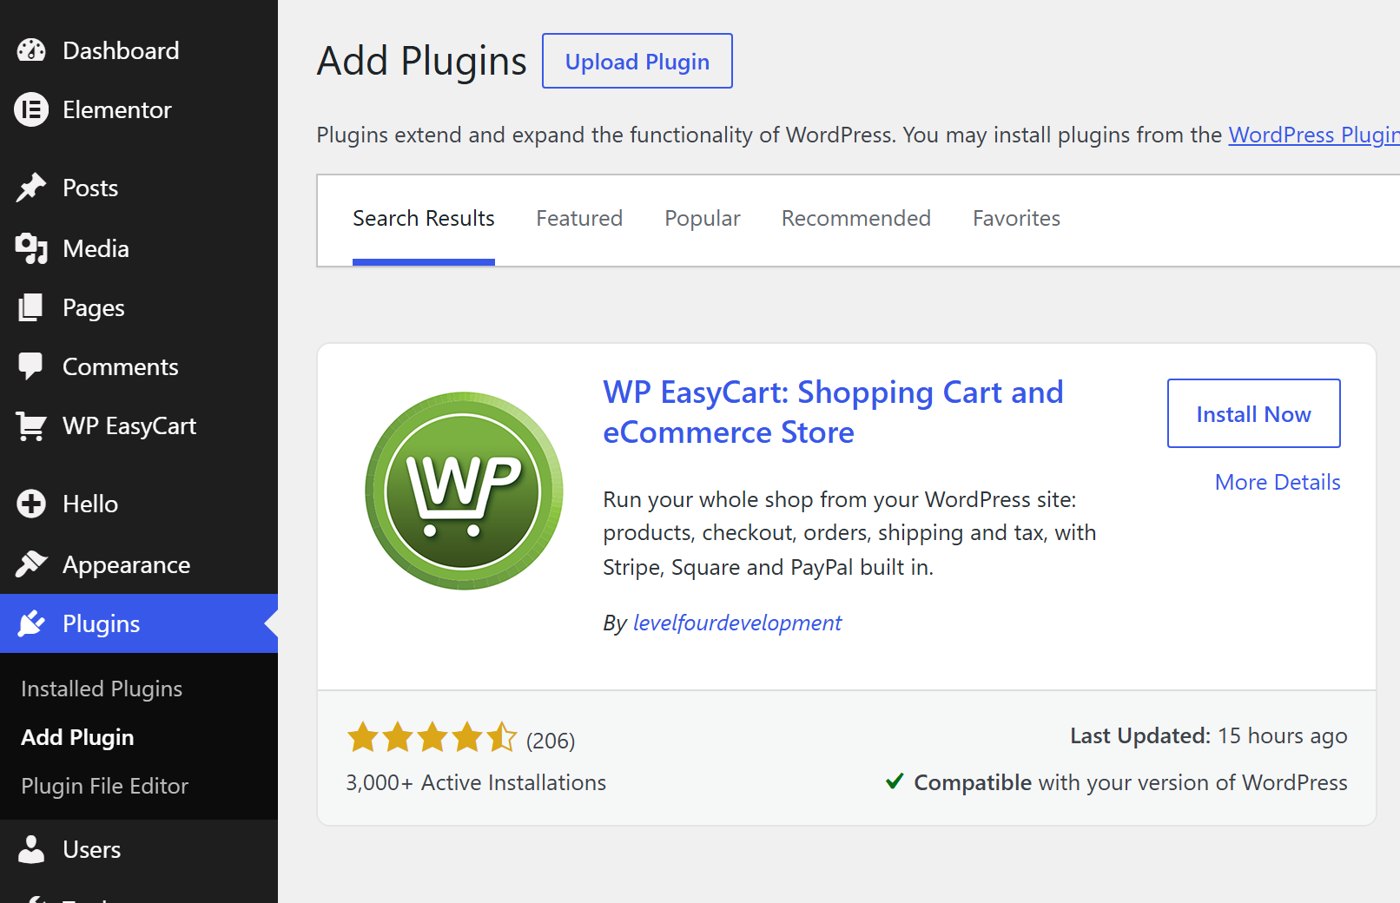
Task: Click the Elementor logo icon
Action: tap(31, 109)
